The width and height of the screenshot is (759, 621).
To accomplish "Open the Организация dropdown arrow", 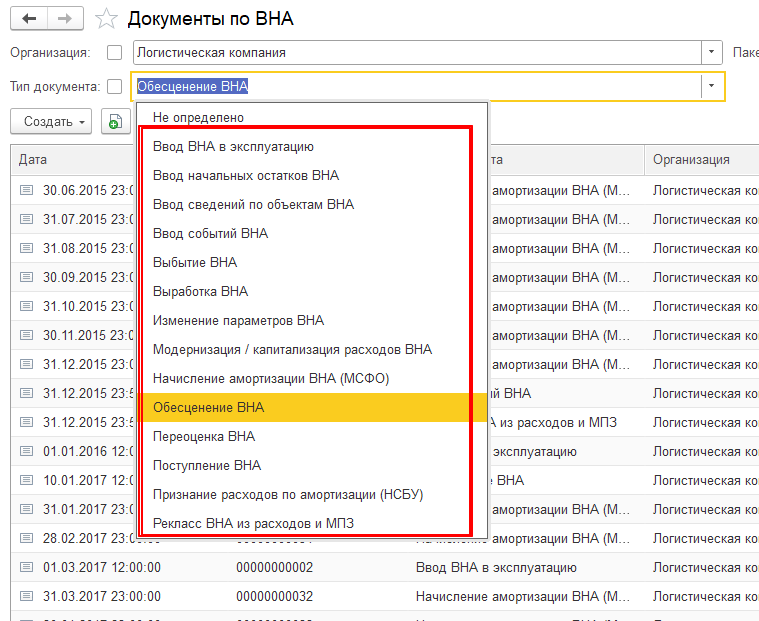I will point(711,52).
